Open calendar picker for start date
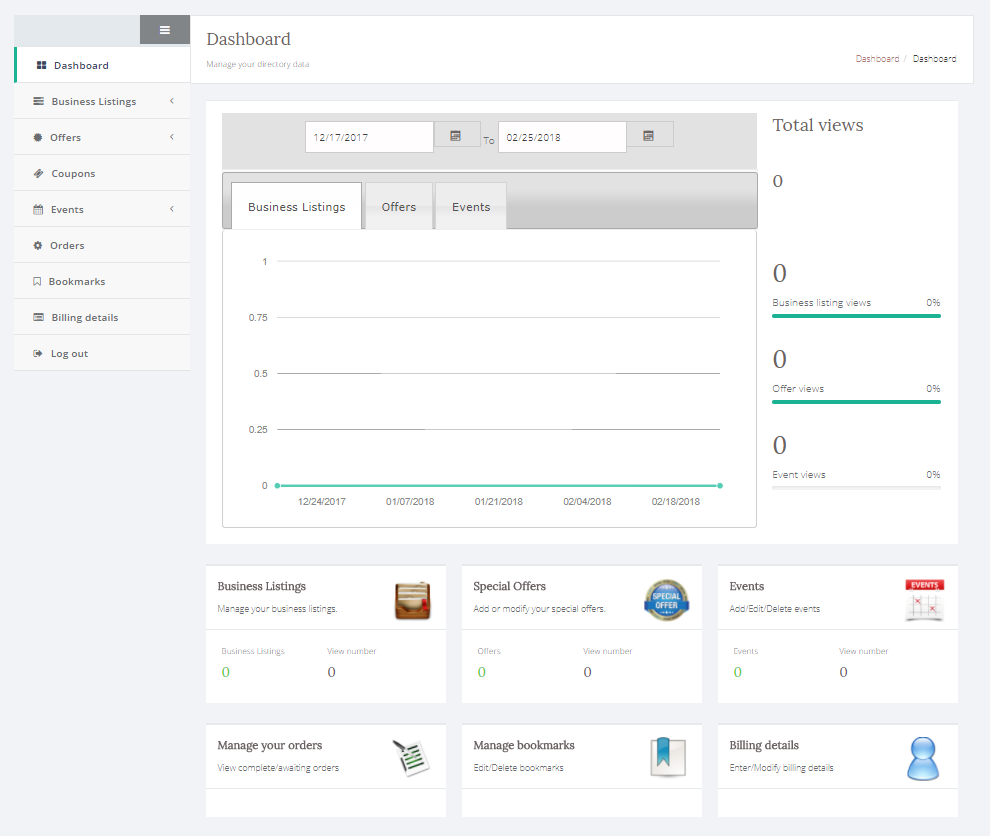Image resolution: width=993 pixels, height=836 pixels. 456,135
